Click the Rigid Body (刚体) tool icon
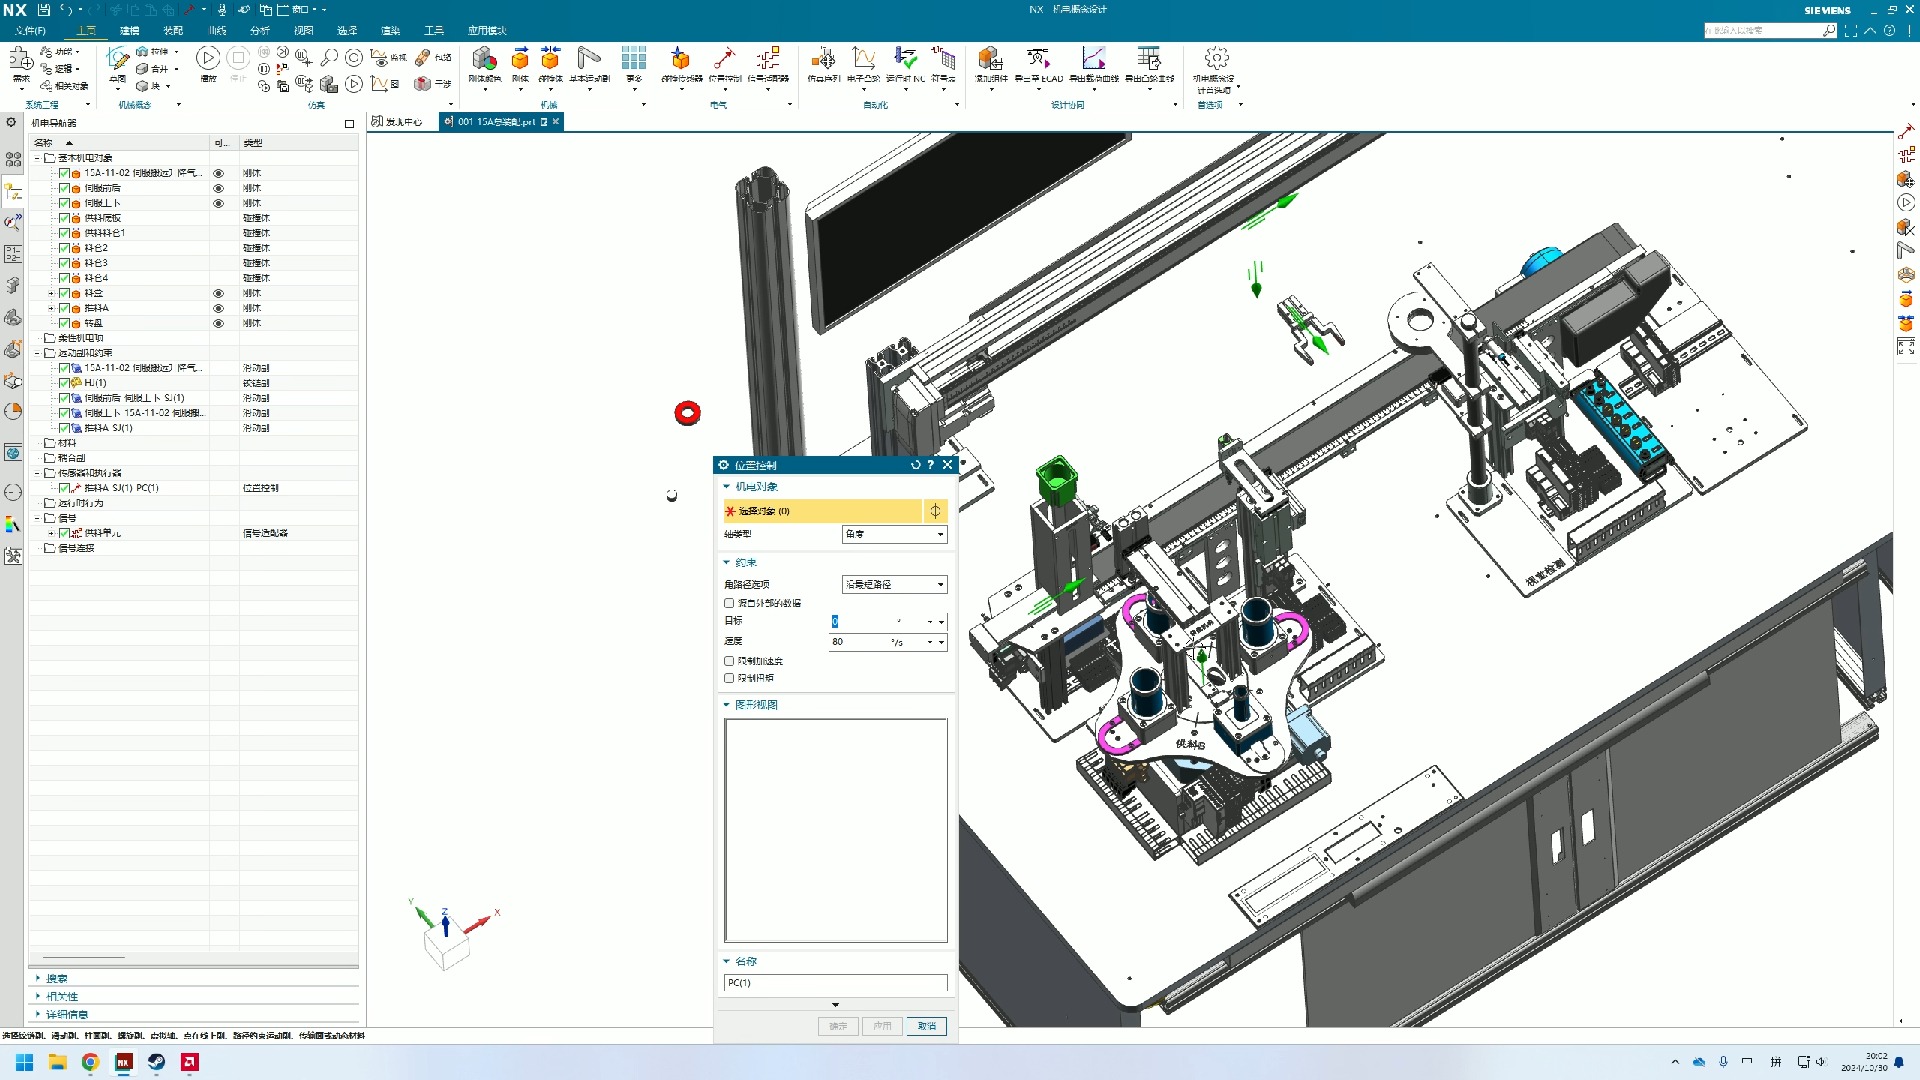The height and width of the screenshot is (1080, 1920). tap(520, 59)
